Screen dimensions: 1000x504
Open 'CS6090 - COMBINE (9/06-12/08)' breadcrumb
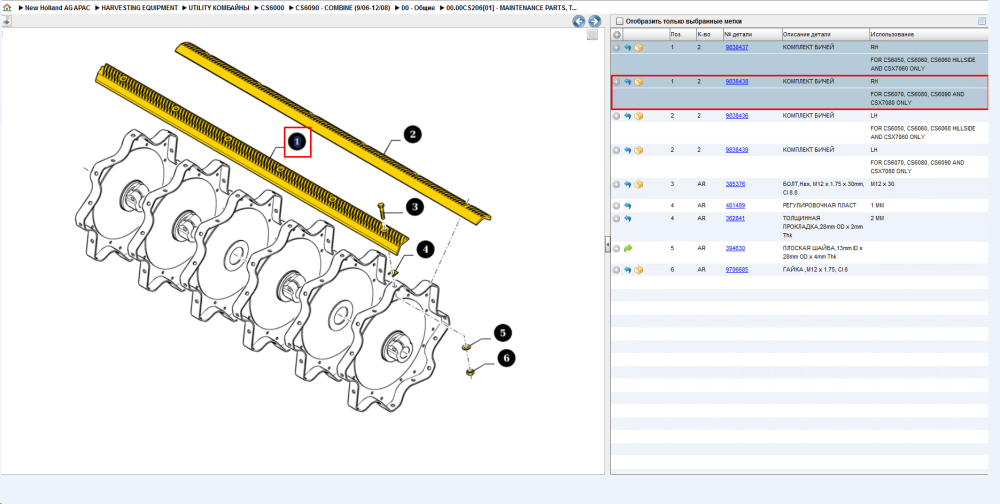[342, 8]
